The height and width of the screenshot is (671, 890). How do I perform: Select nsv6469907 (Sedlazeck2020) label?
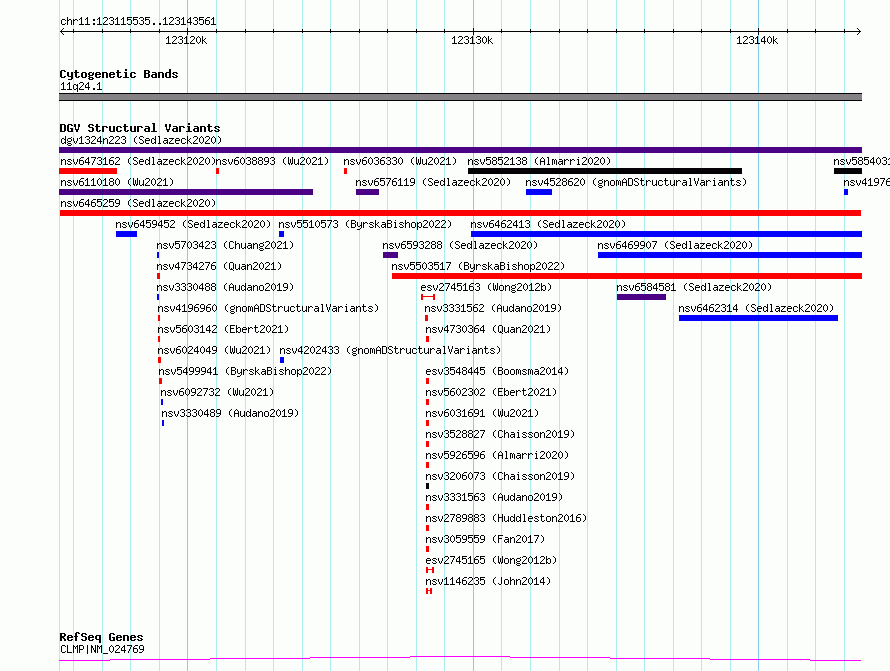[675, 245]
